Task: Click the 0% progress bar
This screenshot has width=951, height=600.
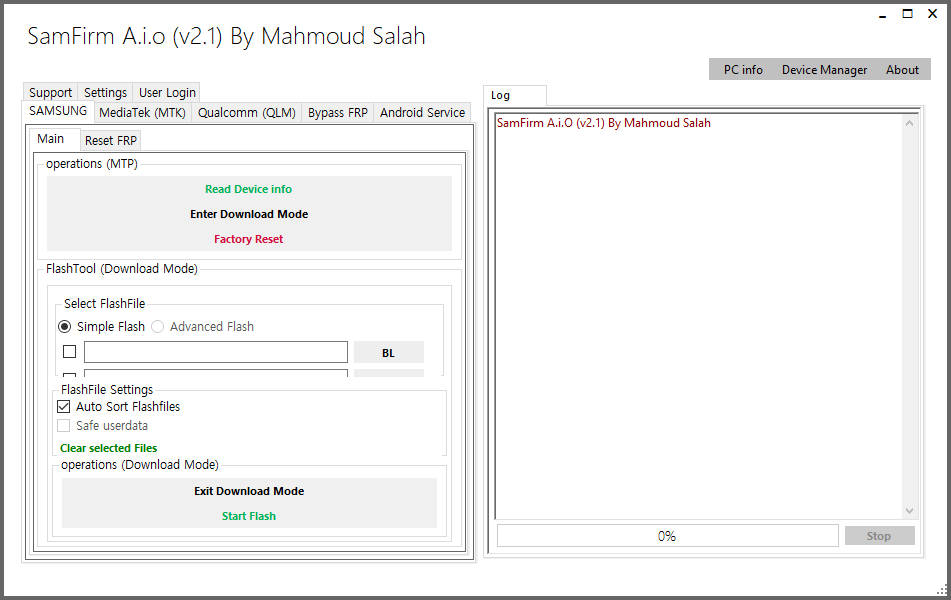Action: coord(667,536)
